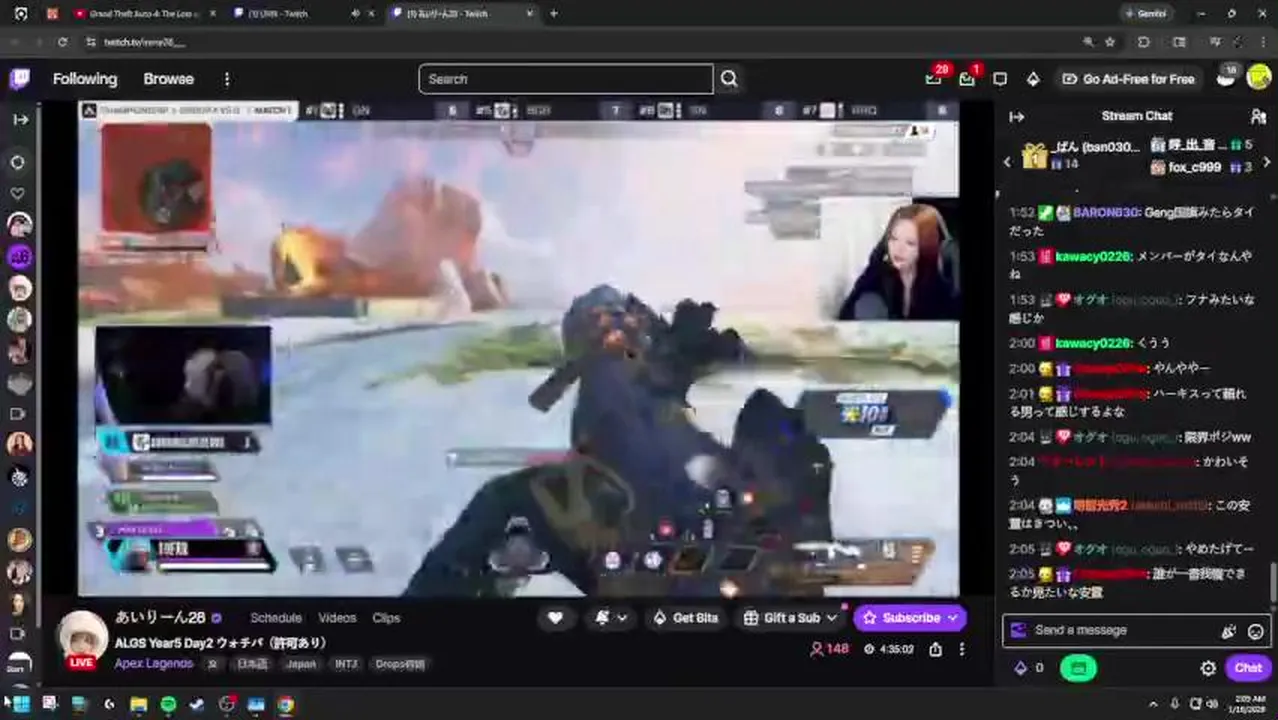Open the Prime loot crown icon with badge 28
This screenshot has height=720, width=1278.
click(934, 79)
